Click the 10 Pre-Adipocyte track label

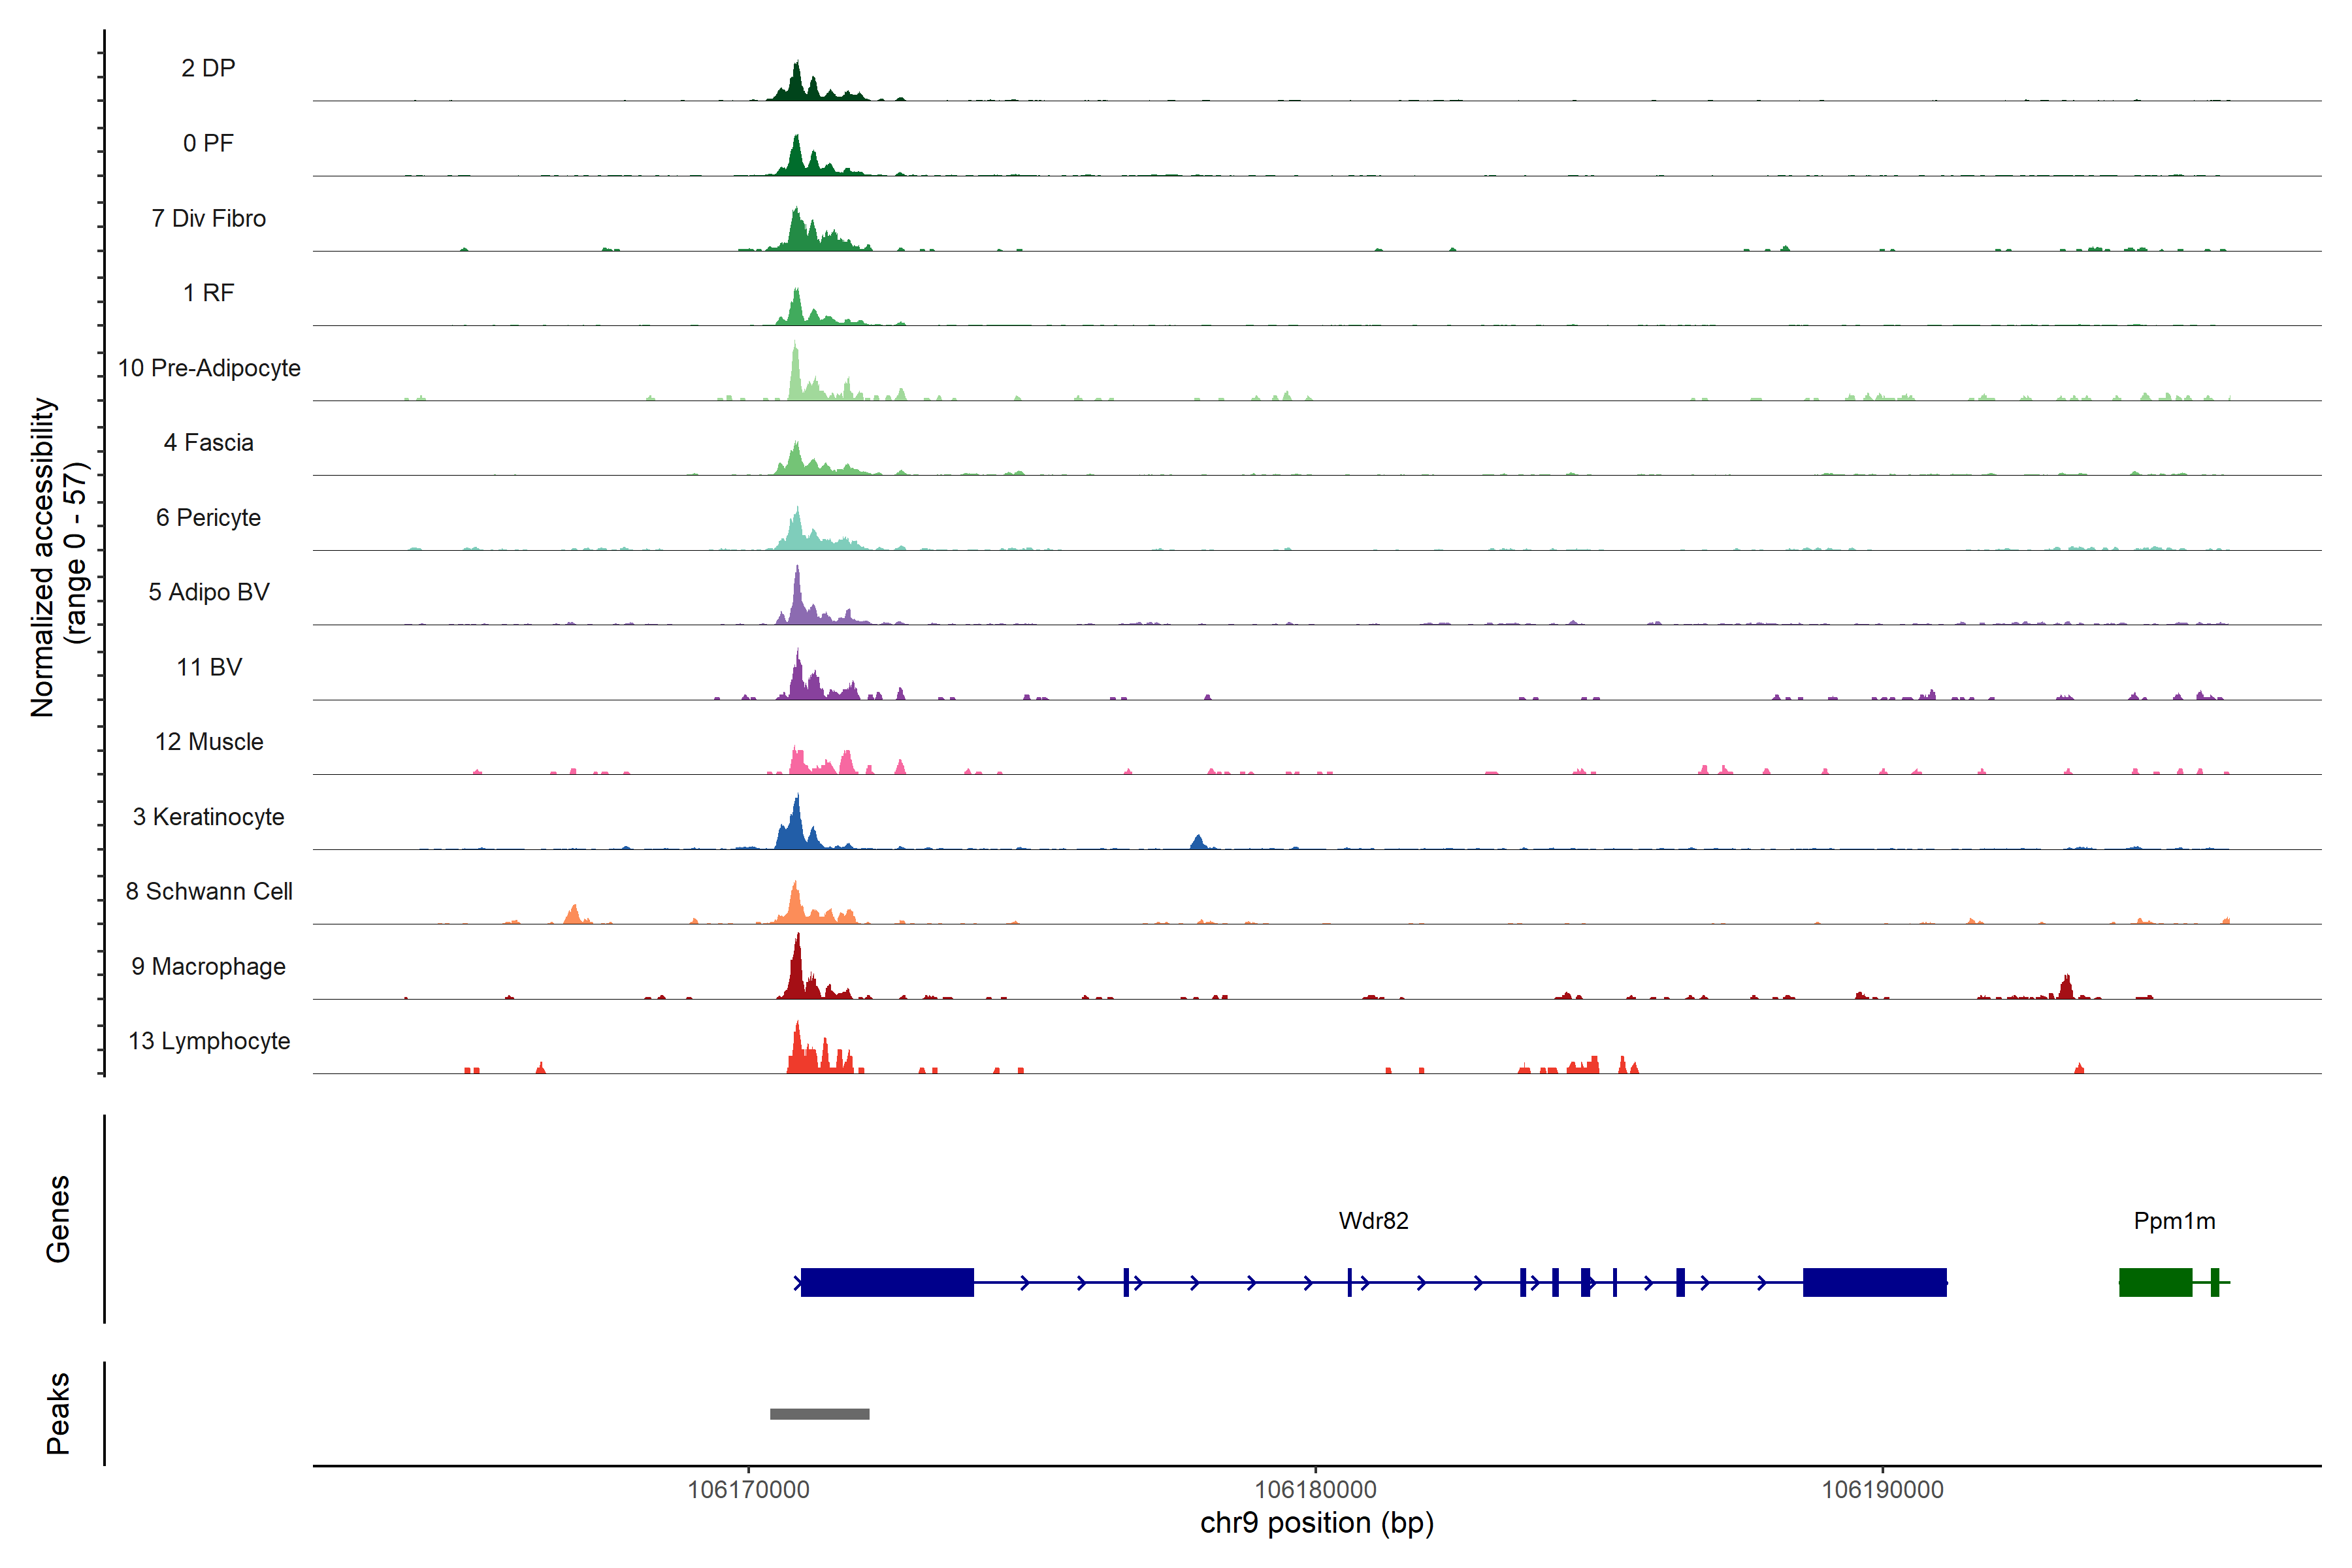[x=209, y=368]
